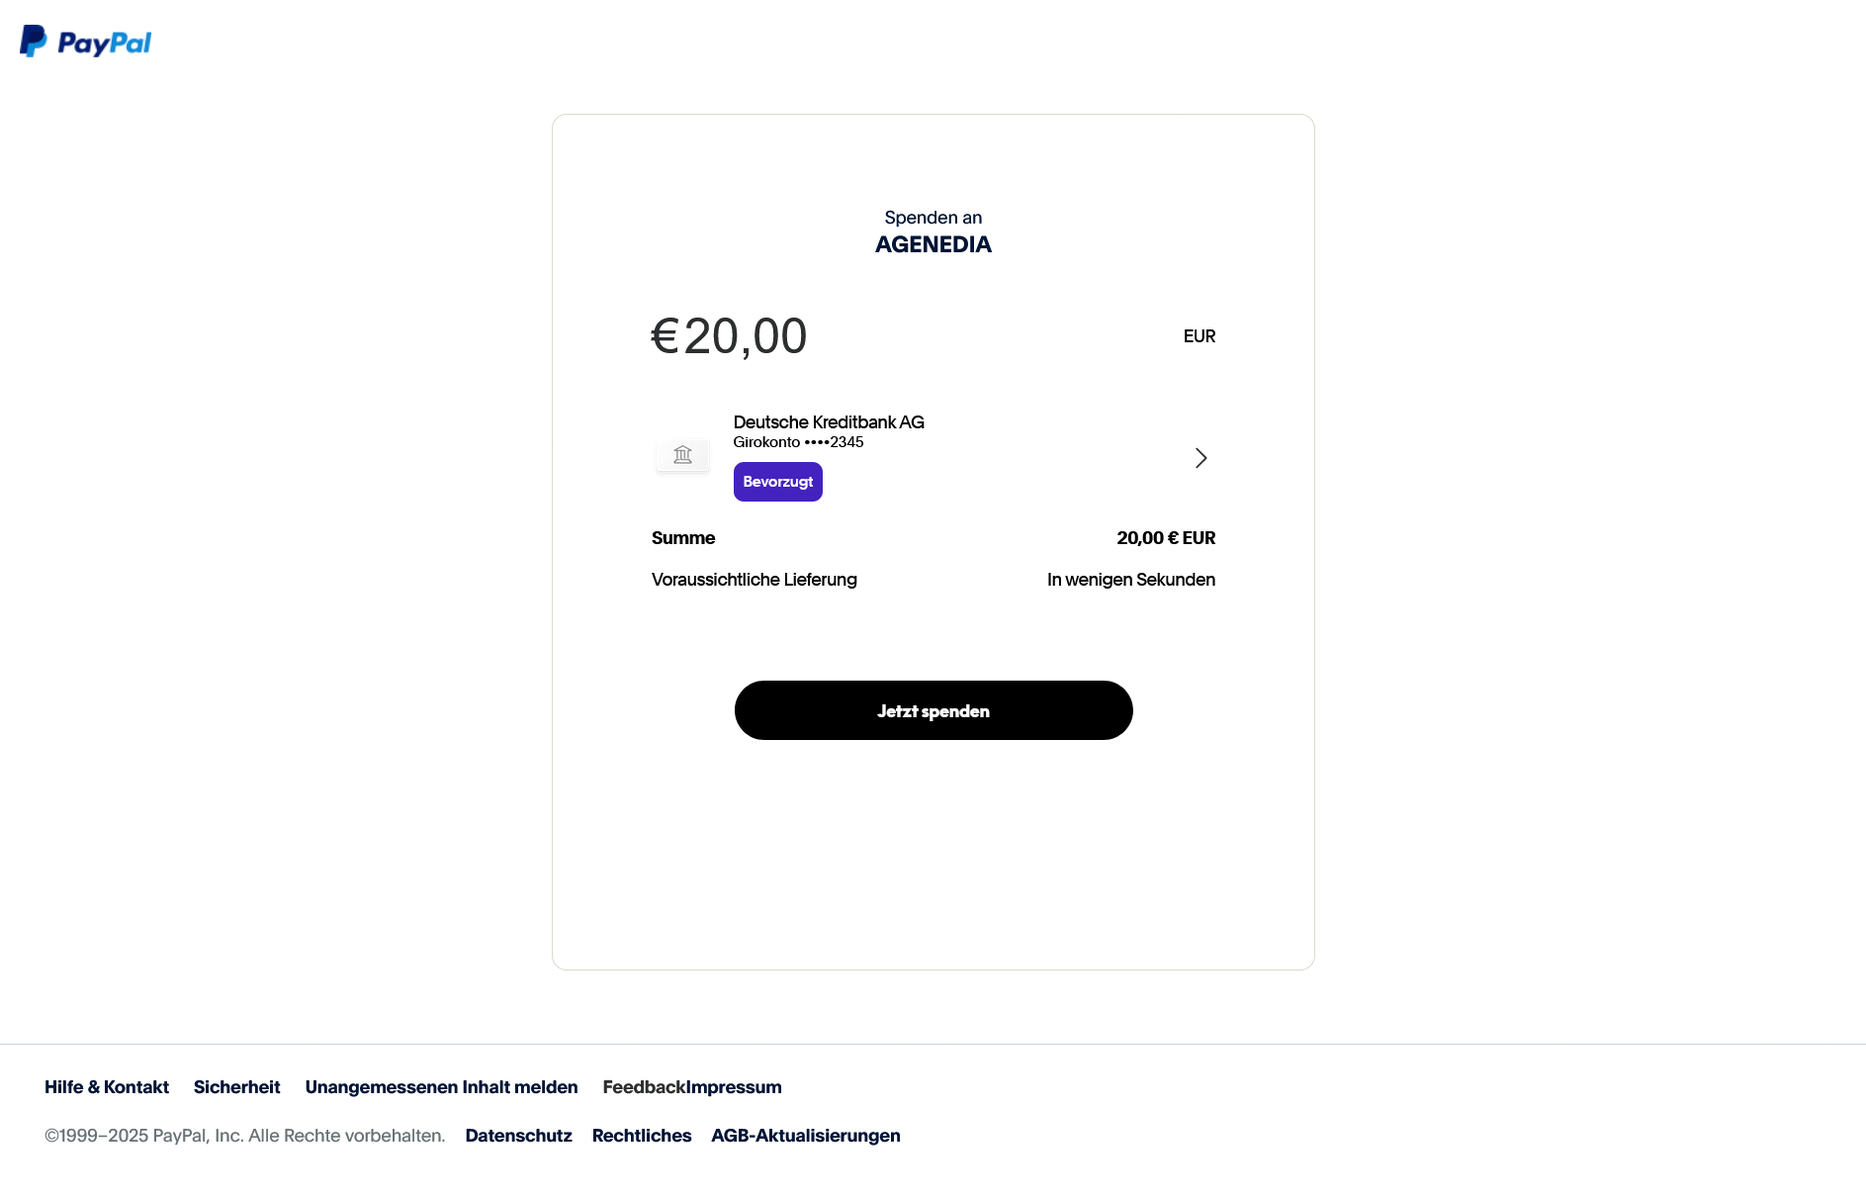The width and height of the screenshot is (1866, 1200).
Task: Expand payment method with chevron arrow
Action: click(1200, 458)
